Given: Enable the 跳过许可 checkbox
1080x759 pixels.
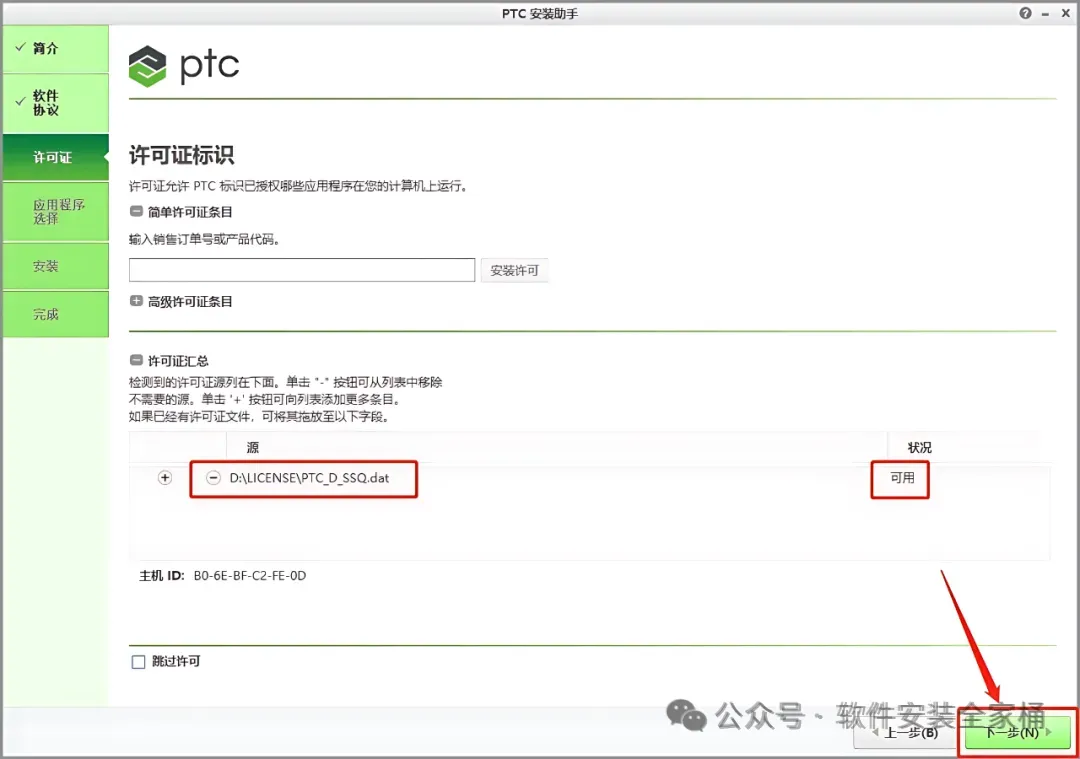Looking at the screenshot, I should point(138,662).
